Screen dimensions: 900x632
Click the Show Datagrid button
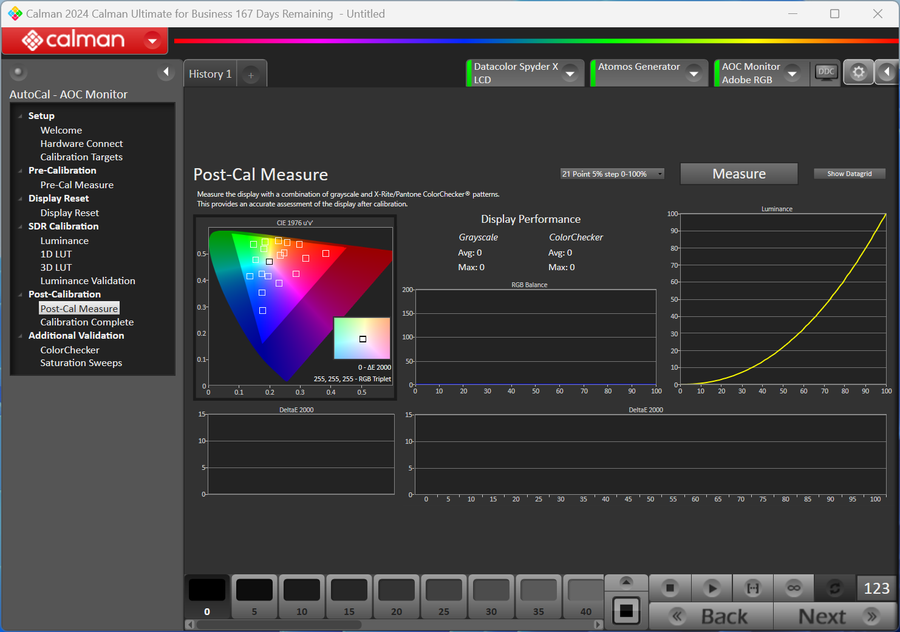tap(849, 174)
